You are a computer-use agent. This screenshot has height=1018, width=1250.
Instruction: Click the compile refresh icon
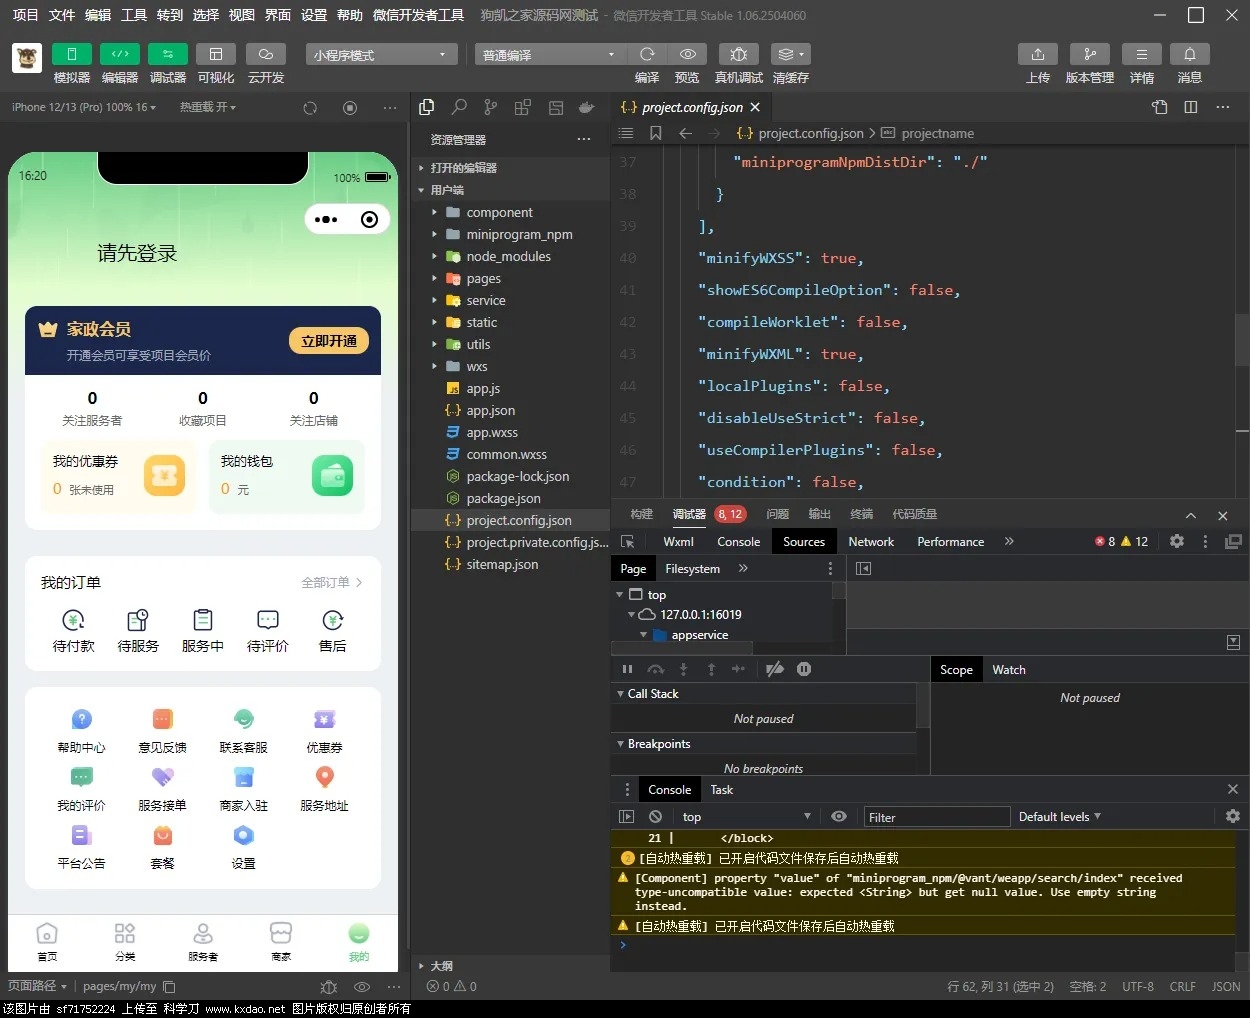[x=647, y=55]
